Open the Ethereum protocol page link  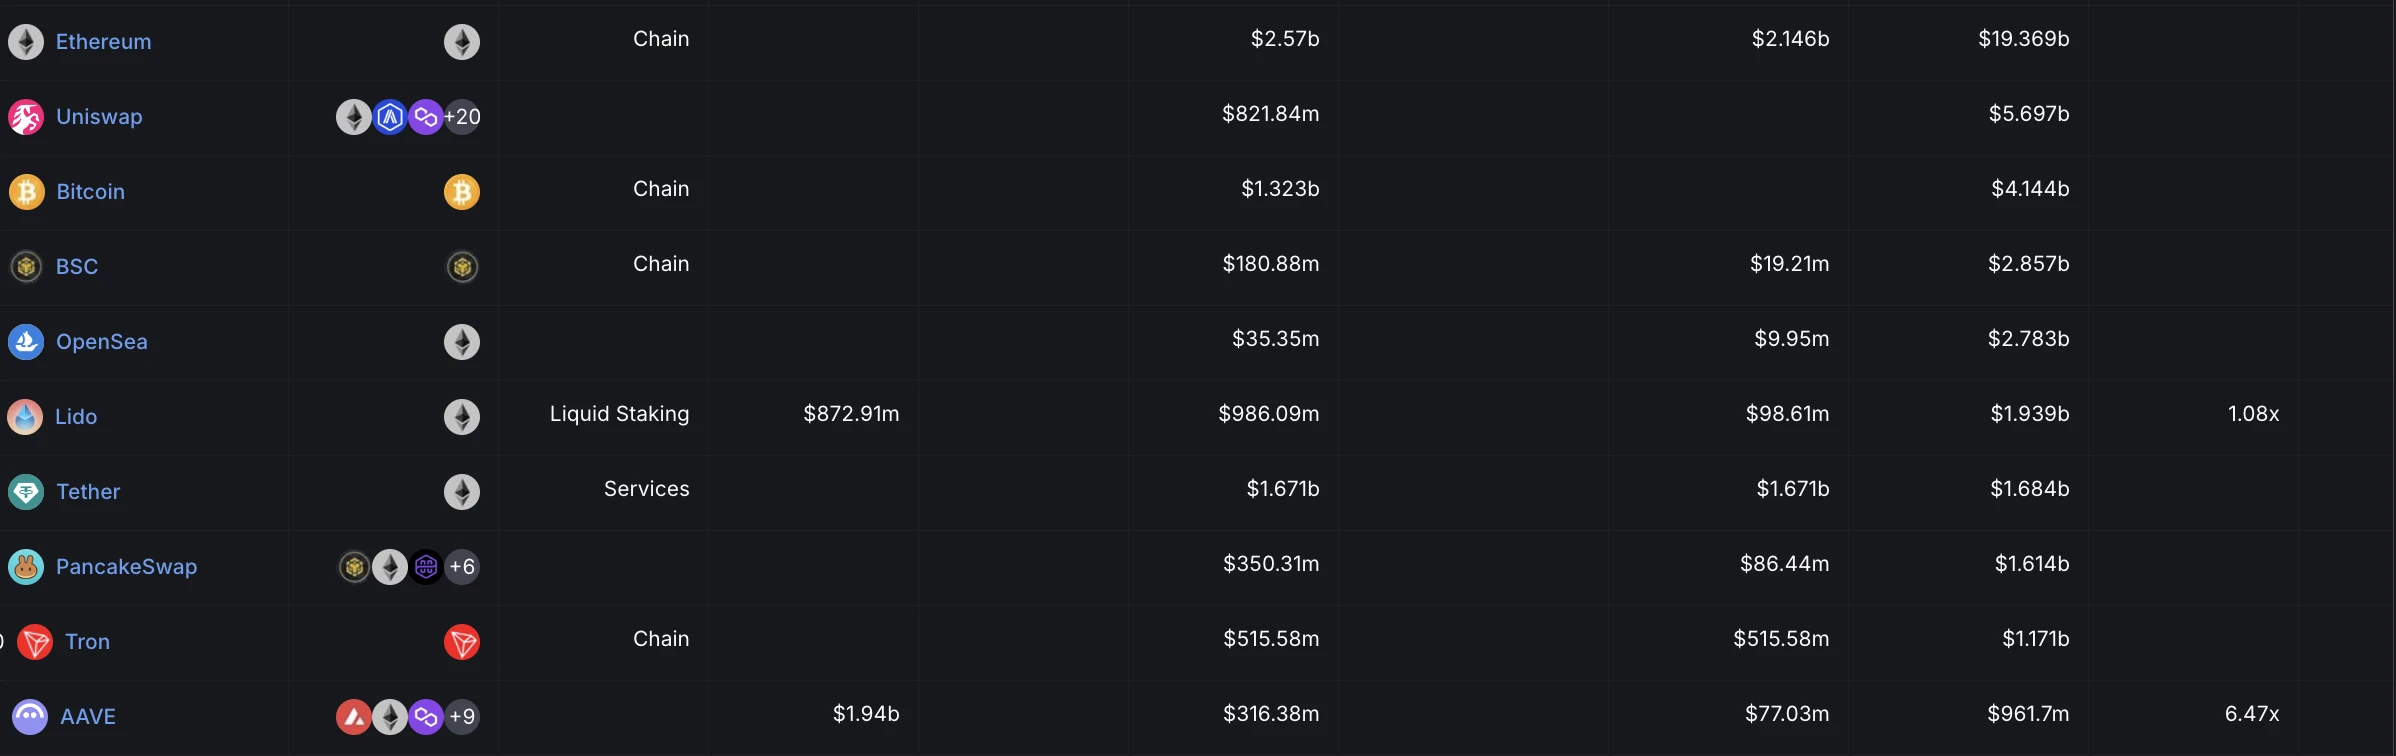pos(104,42)
